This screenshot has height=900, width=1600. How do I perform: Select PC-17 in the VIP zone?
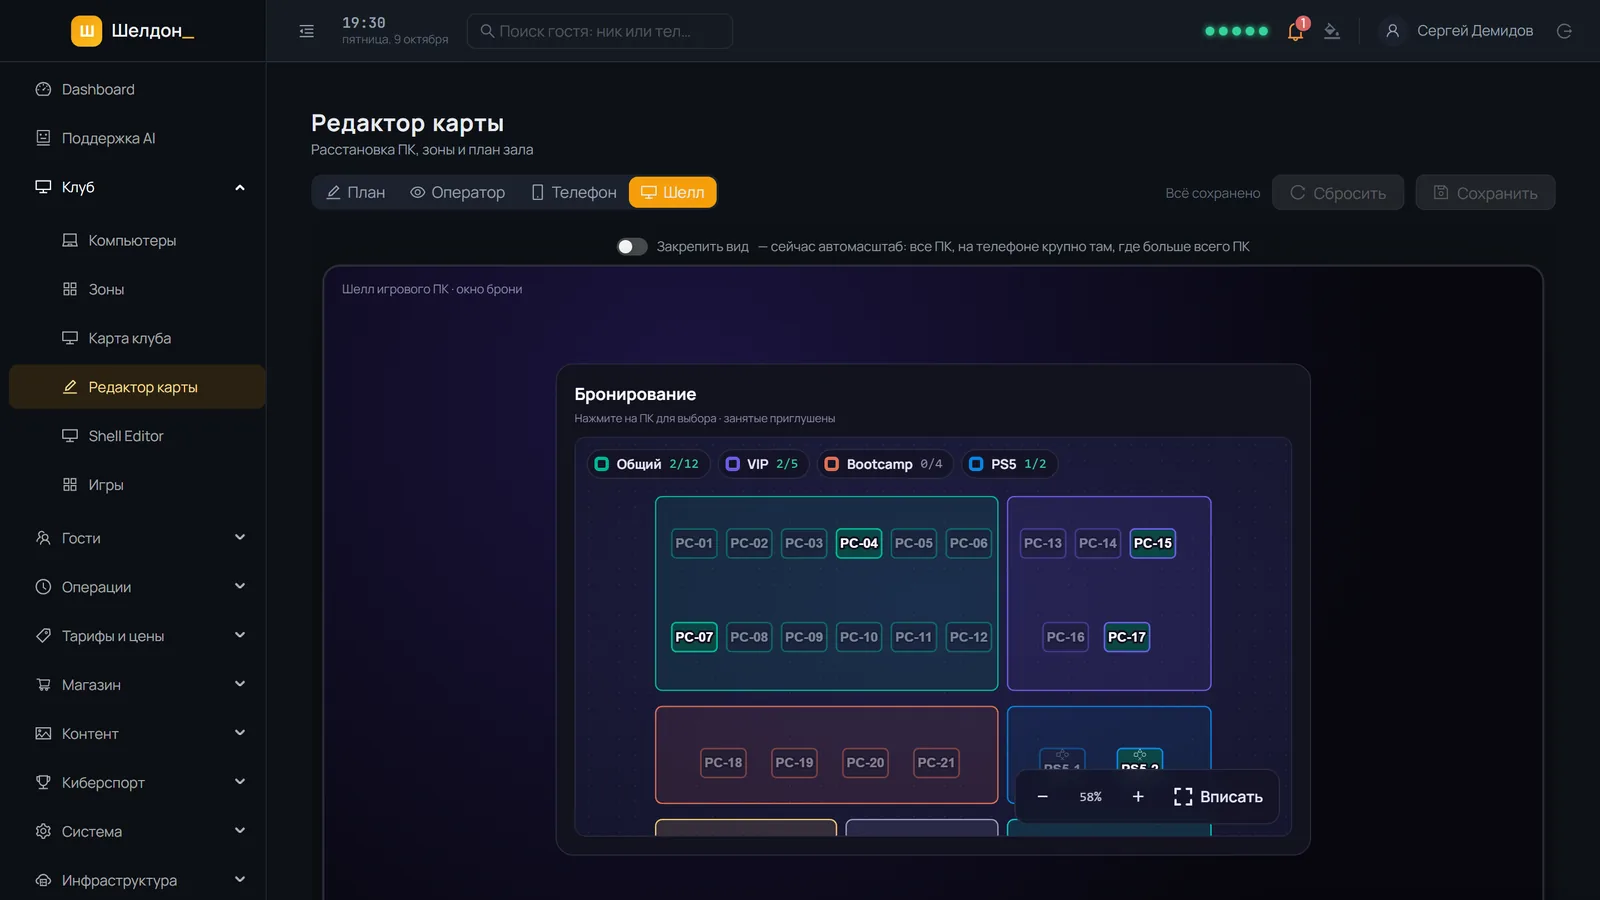(x=1127, y=637)
